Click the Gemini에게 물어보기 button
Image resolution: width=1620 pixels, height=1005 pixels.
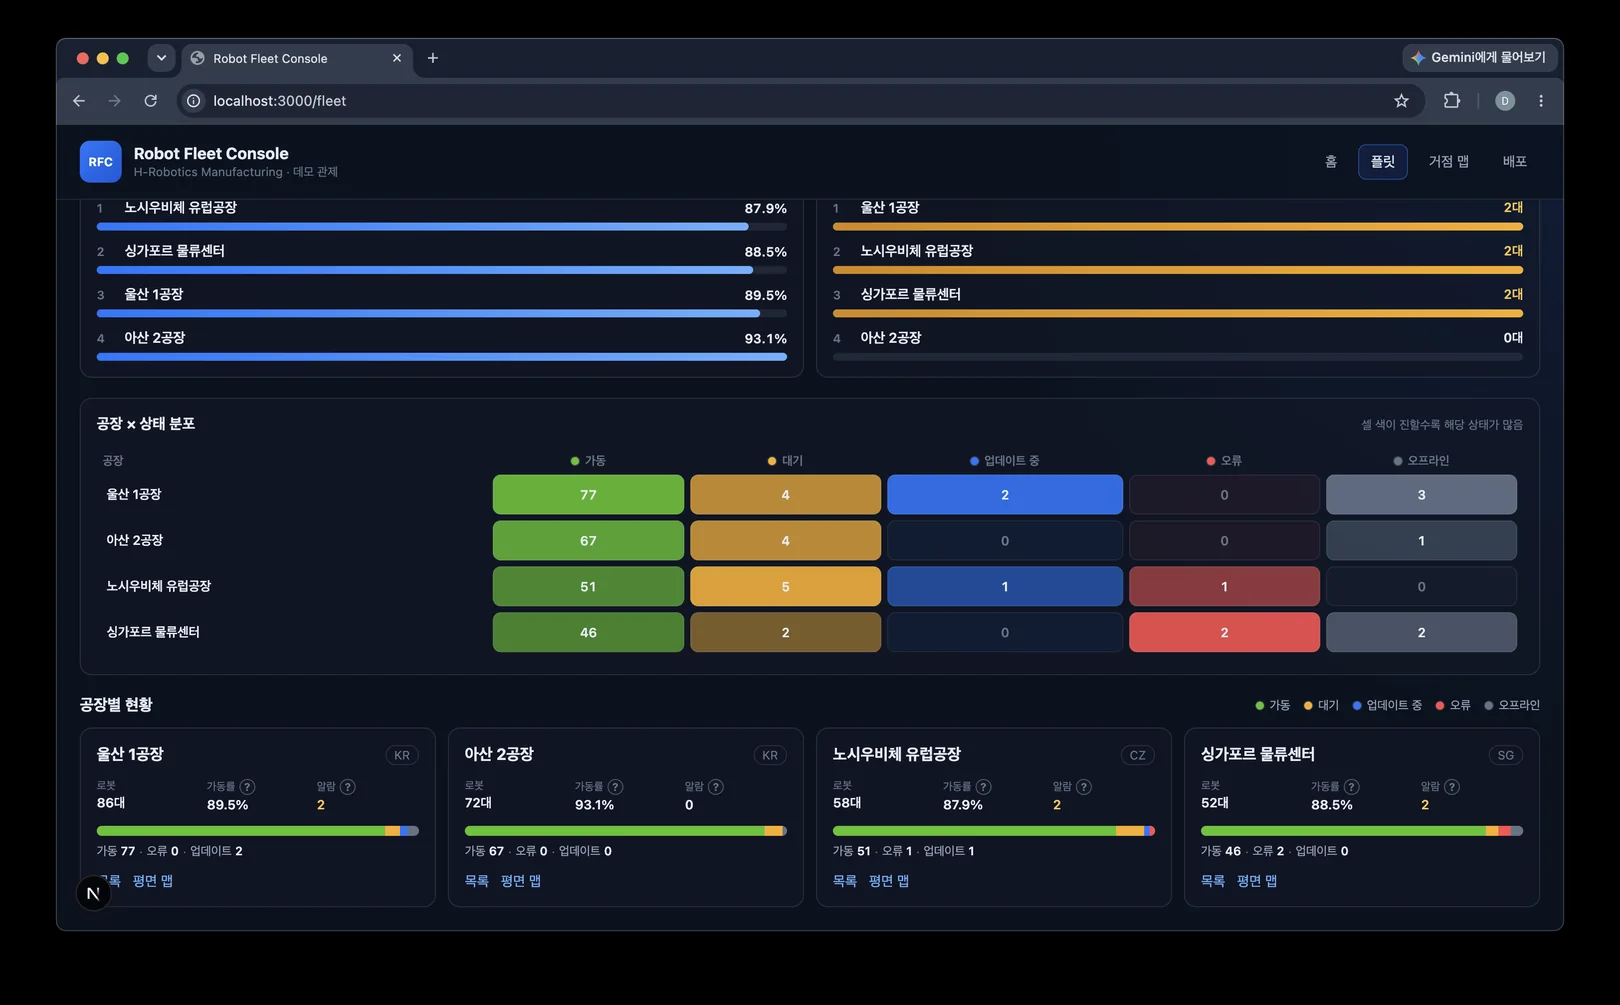point(1479,58)
